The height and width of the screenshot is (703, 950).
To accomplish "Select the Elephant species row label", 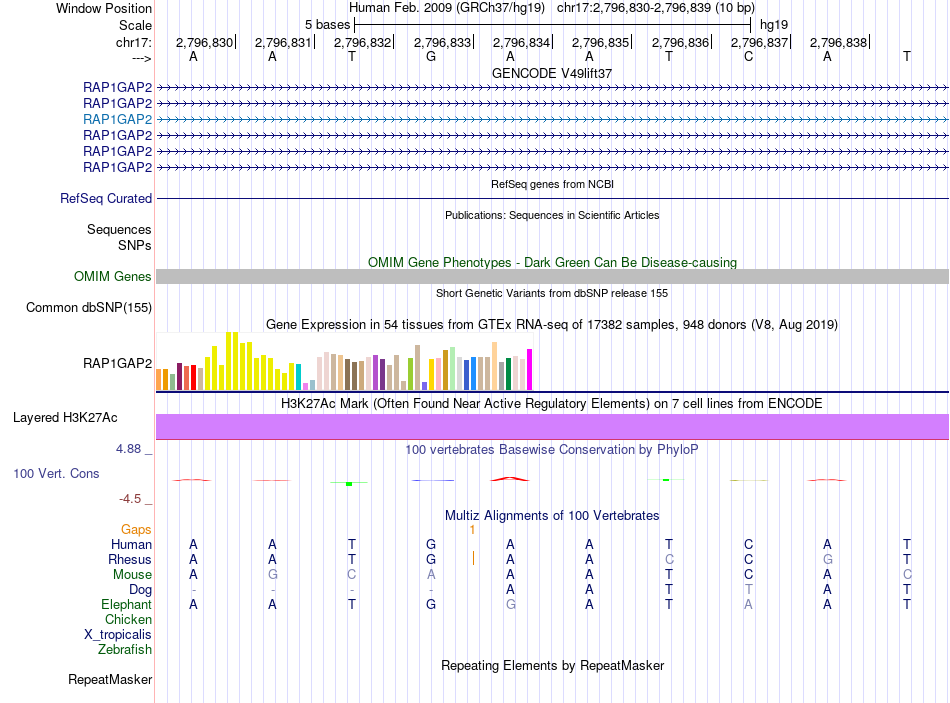I will (x=126, y=605).
